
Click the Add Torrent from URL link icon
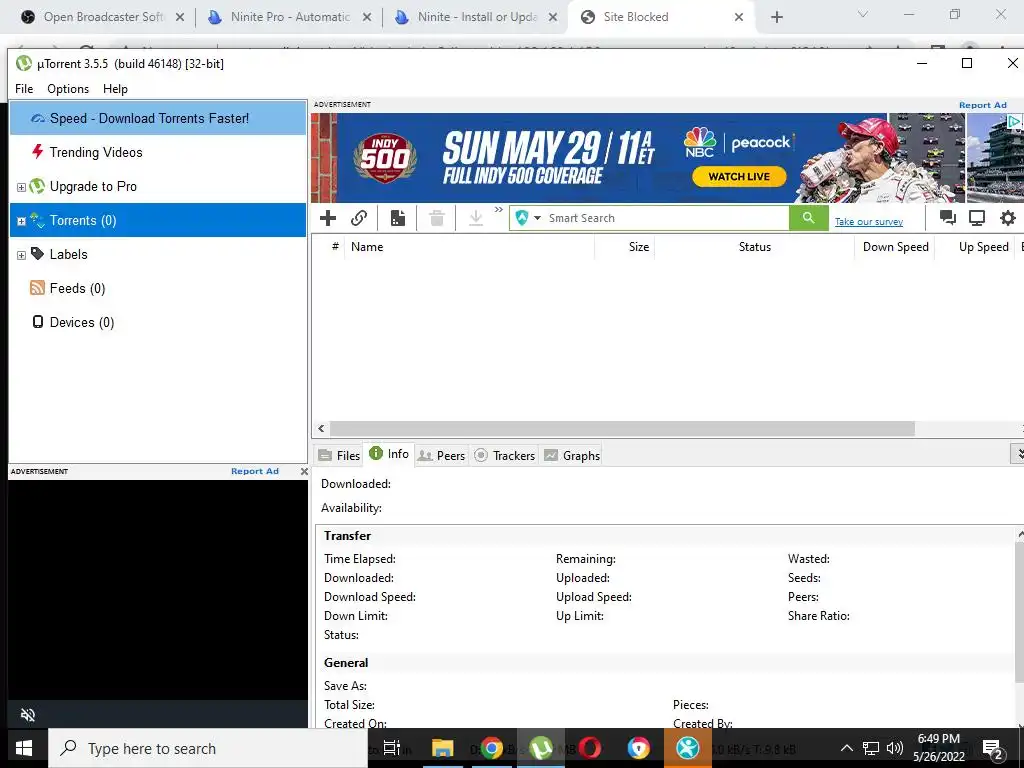[x=359, y=218]
